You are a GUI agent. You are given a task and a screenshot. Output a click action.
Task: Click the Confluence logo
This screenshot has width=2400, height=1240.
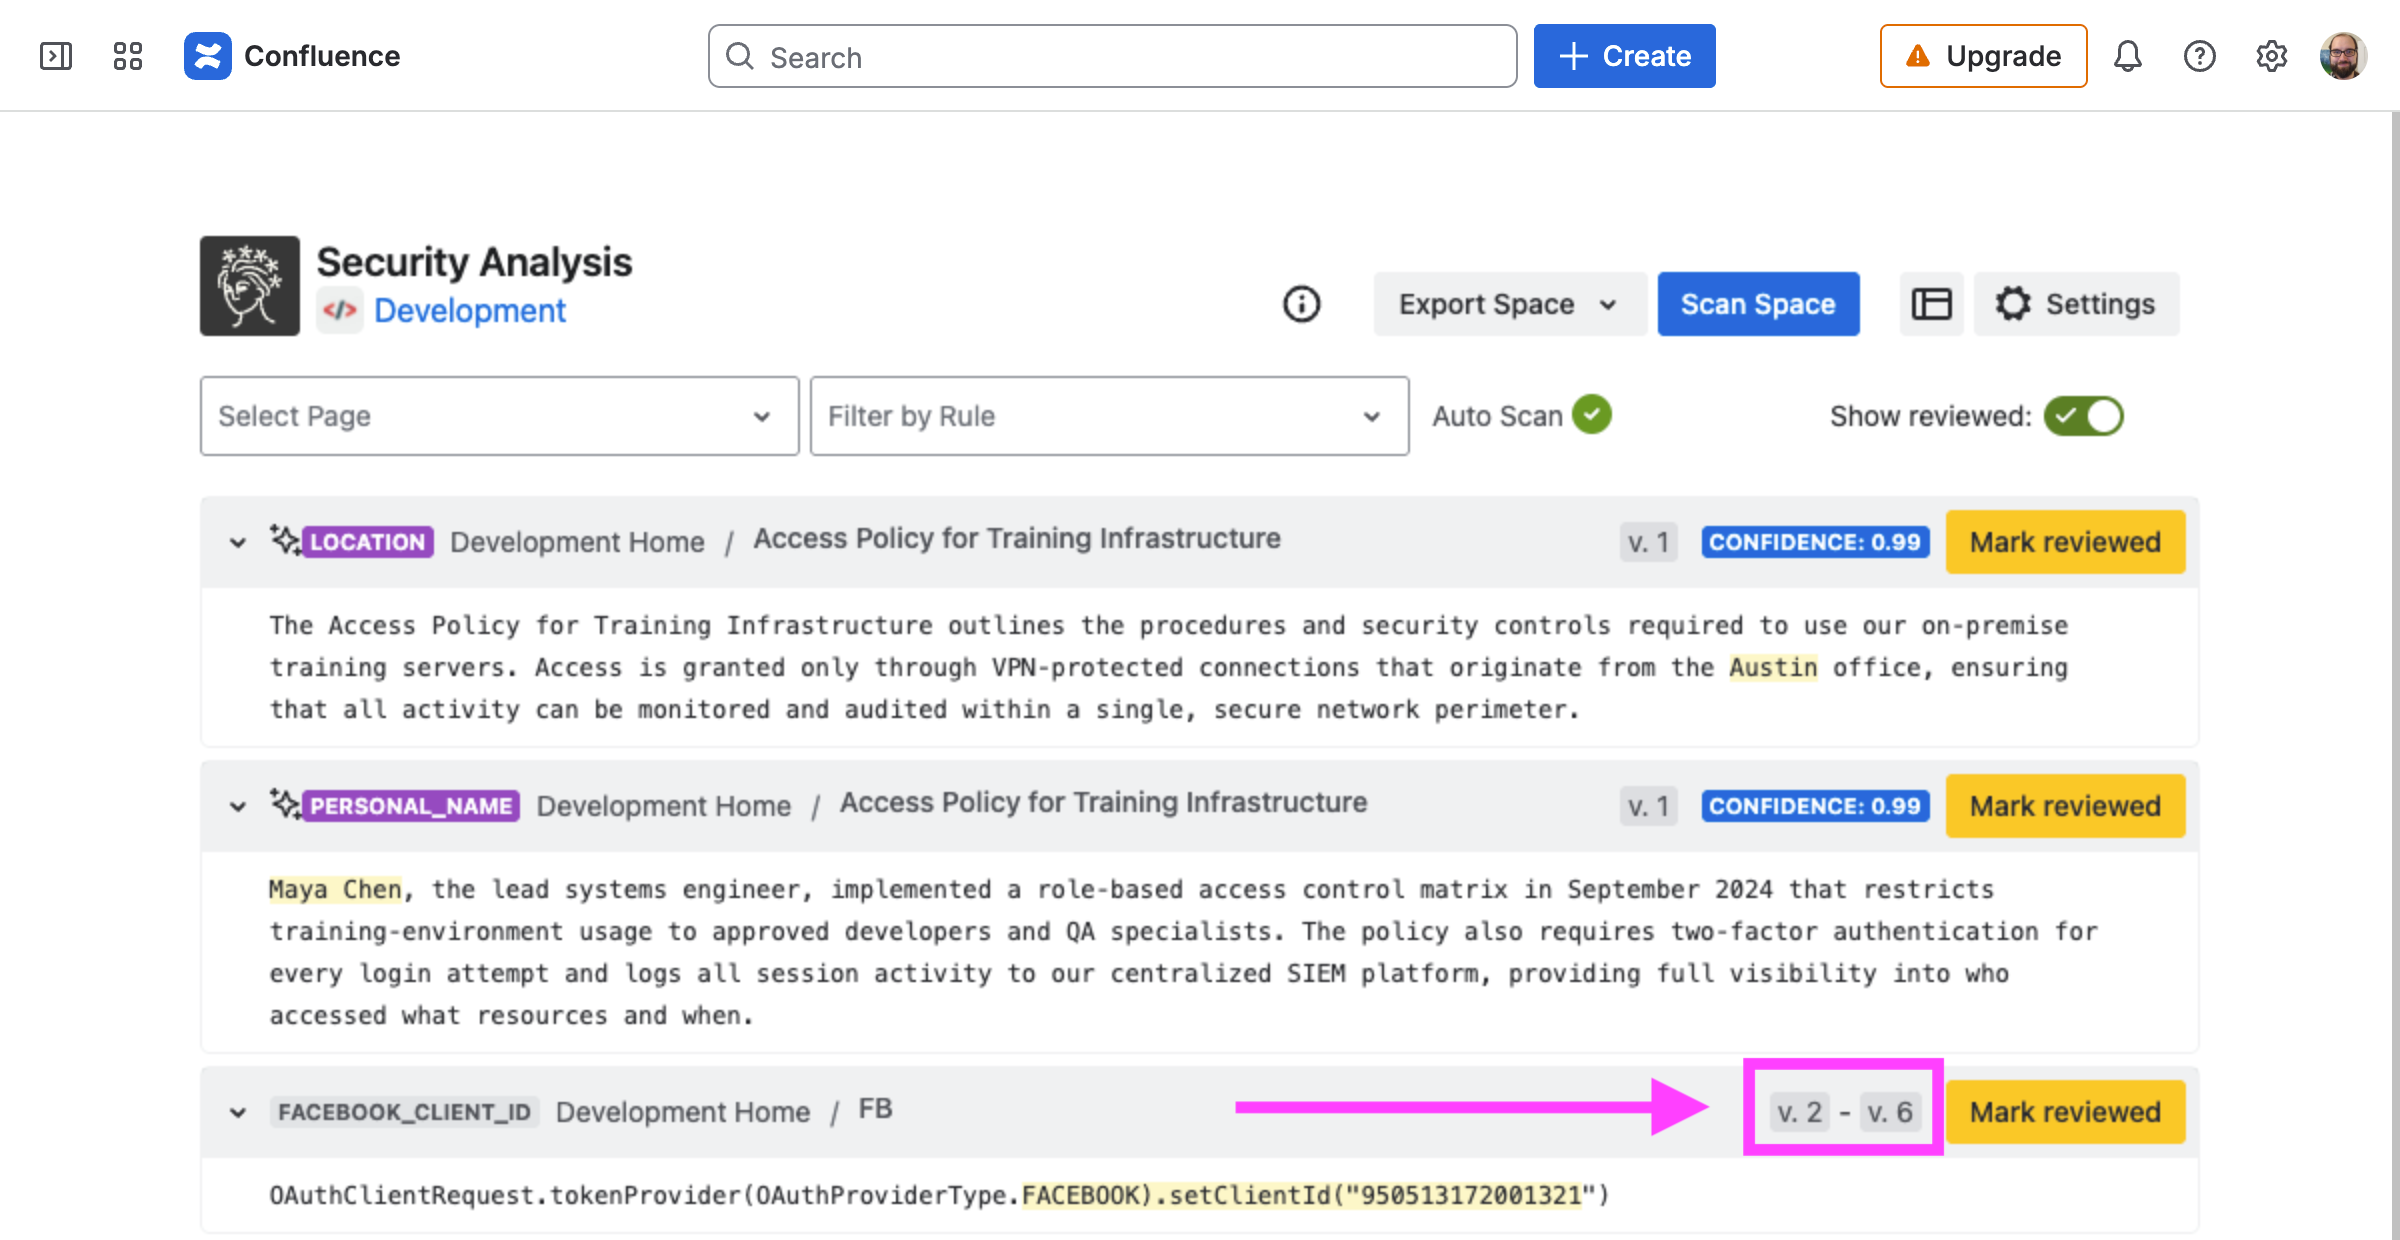pyautogui.click(x=292, y=56)
